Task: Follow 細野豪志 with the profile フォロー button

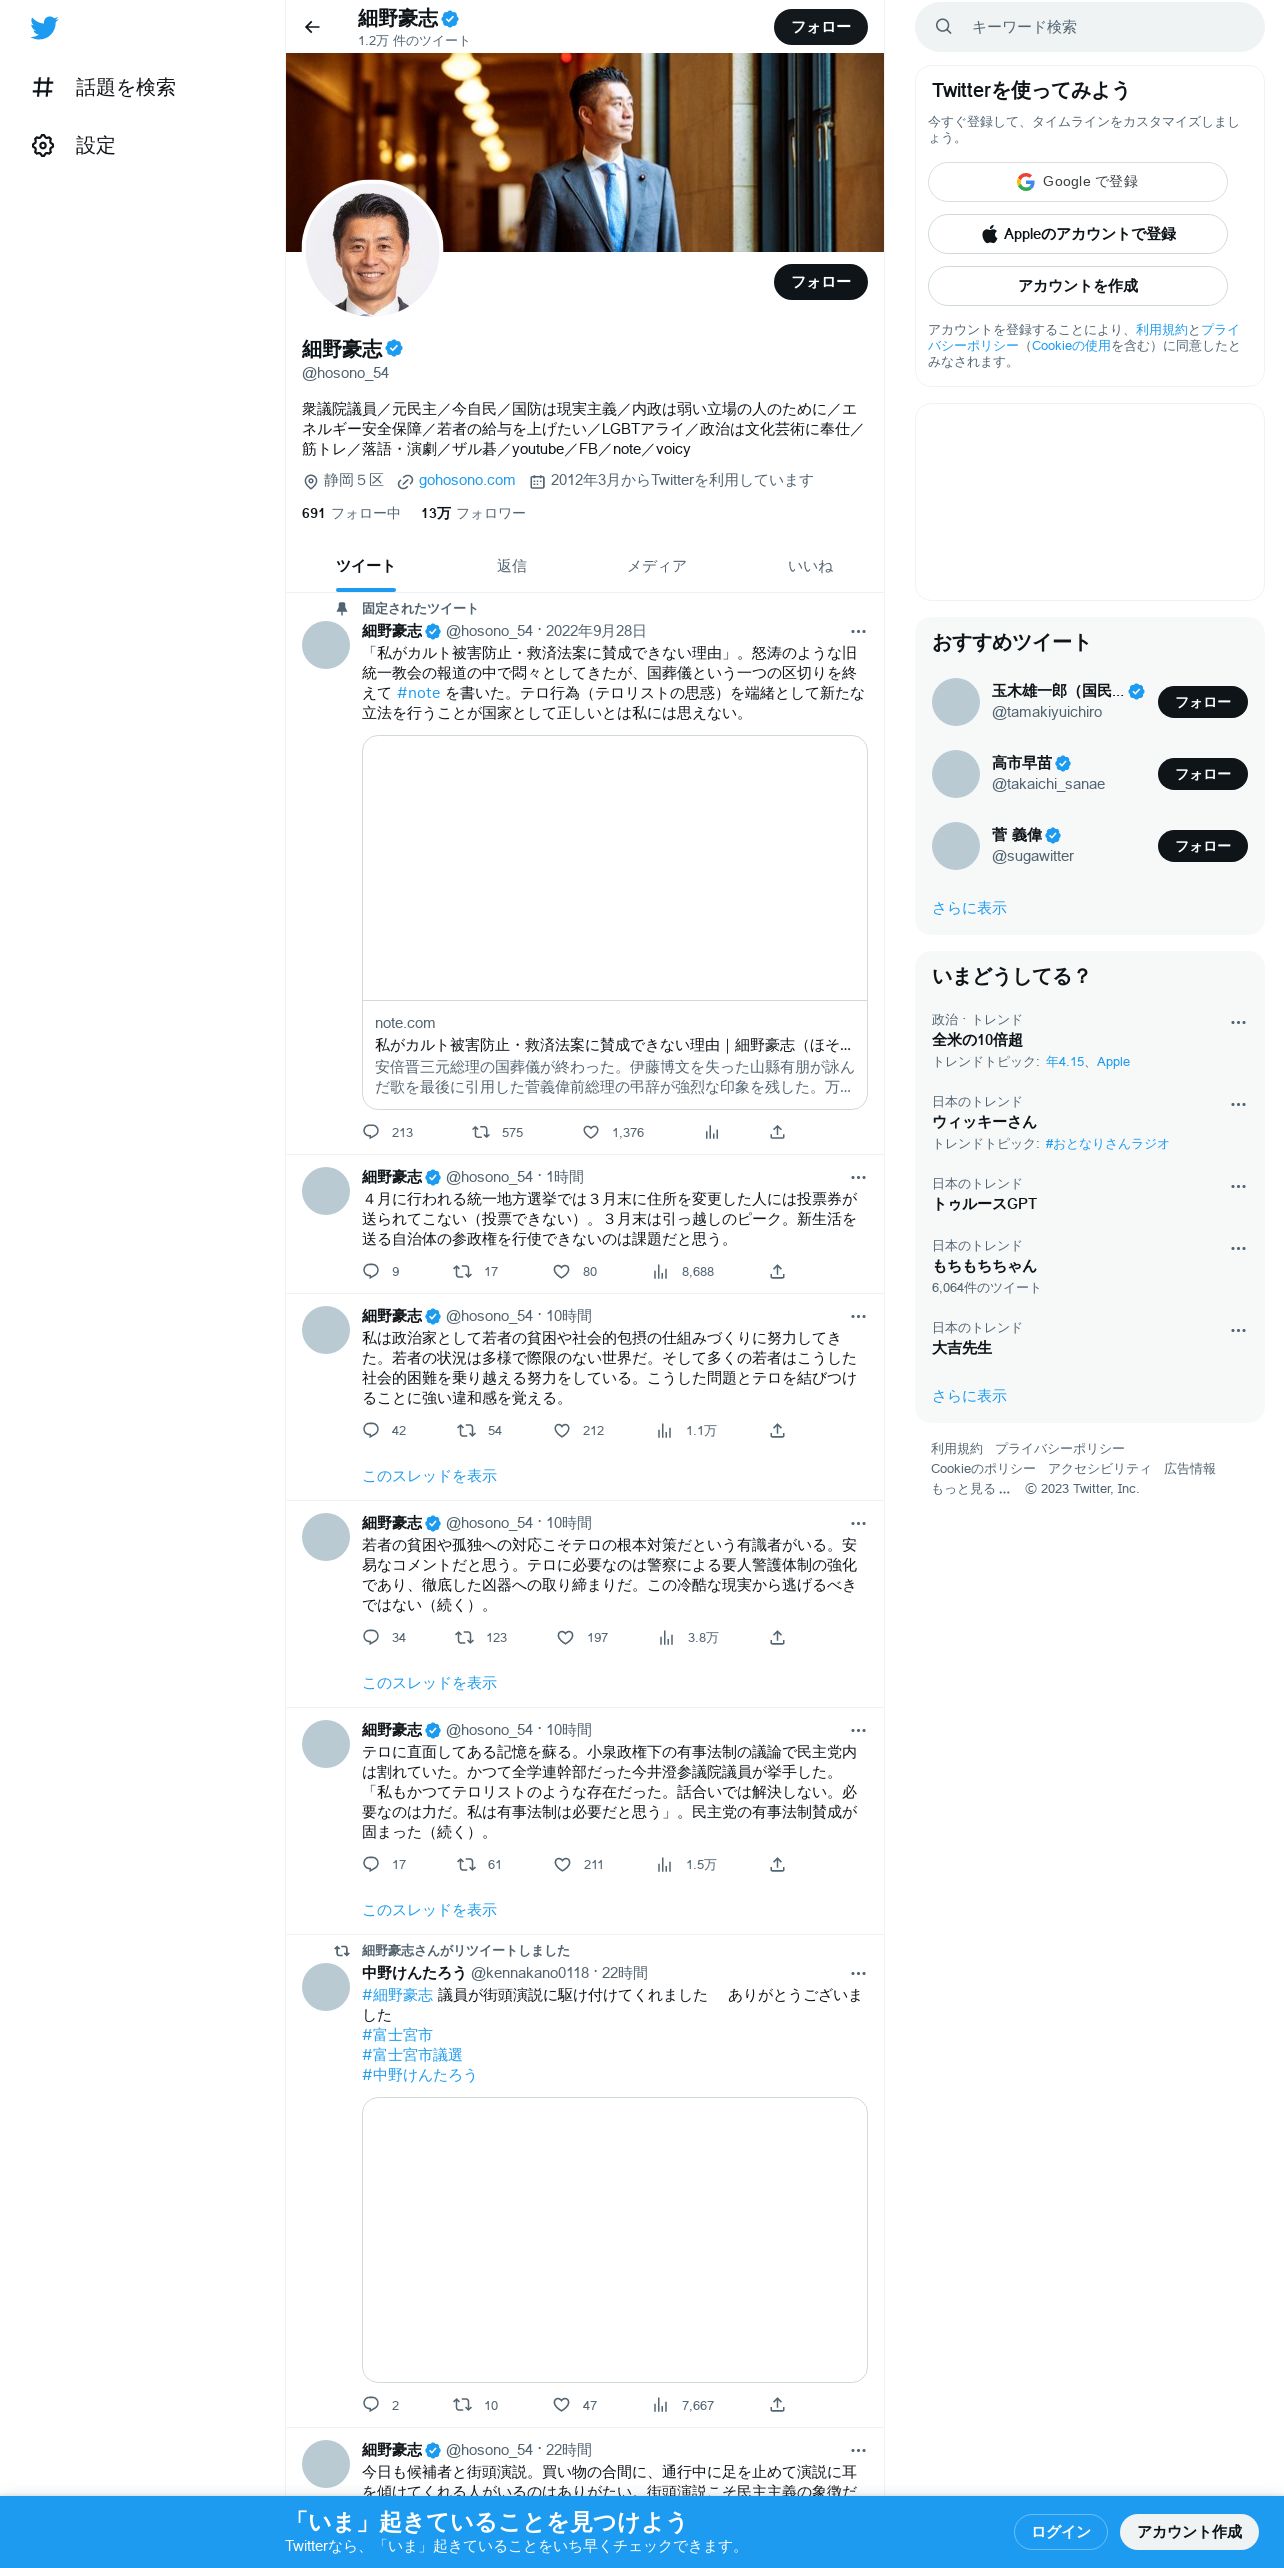Action: 820,282
